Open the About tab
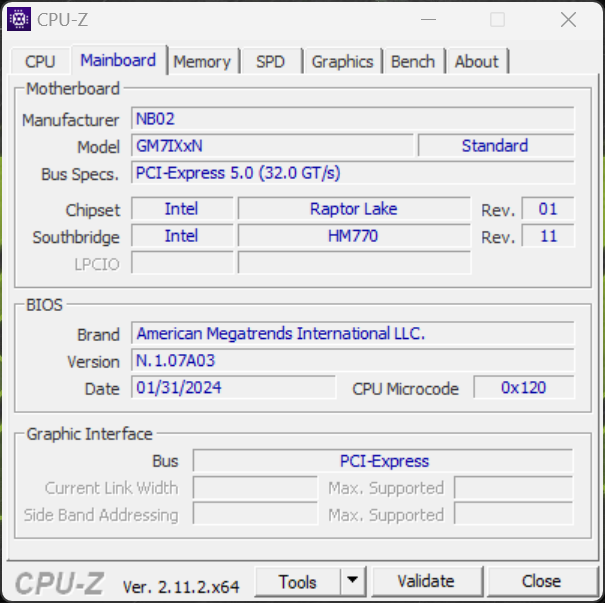 click(477, 61)
